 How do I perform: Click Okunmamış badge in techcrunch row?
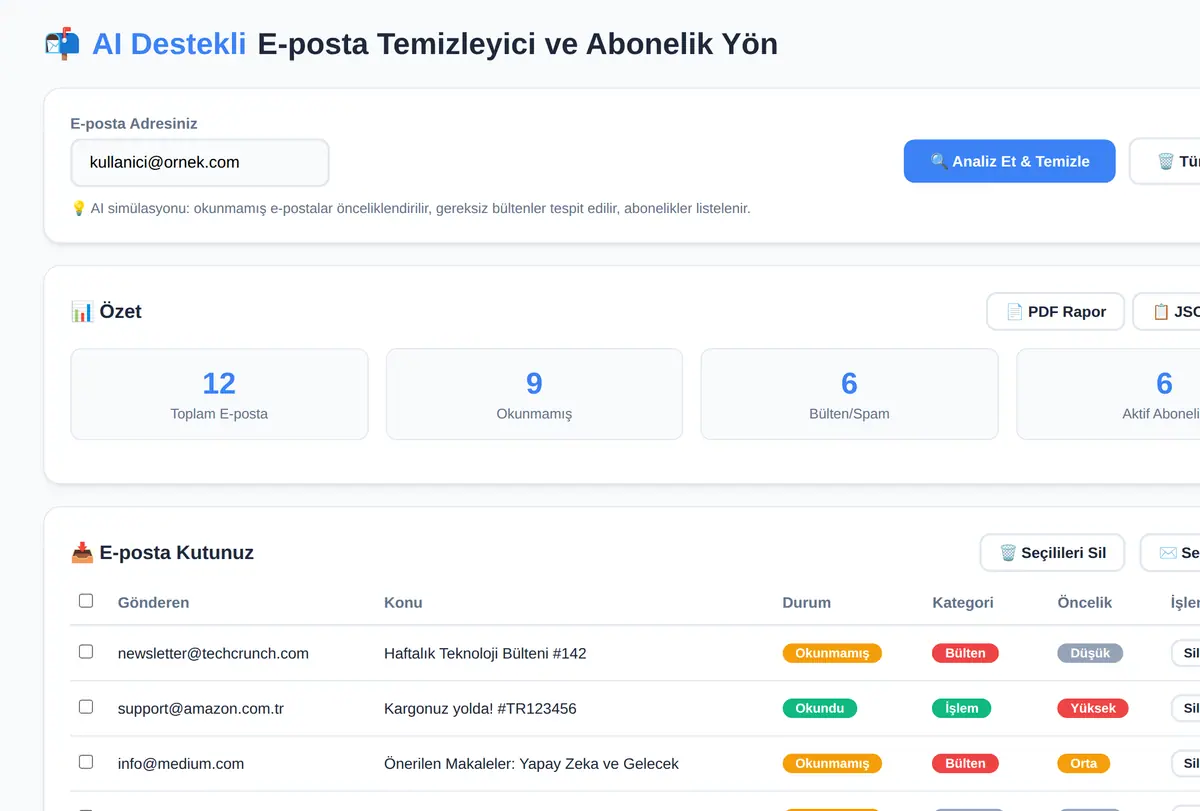click(x=832, y=653)
